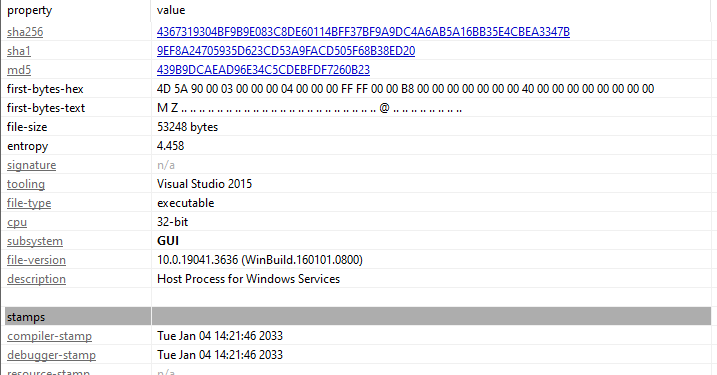Click the debugger-stamp property label
717x375 pixels.
51,355
